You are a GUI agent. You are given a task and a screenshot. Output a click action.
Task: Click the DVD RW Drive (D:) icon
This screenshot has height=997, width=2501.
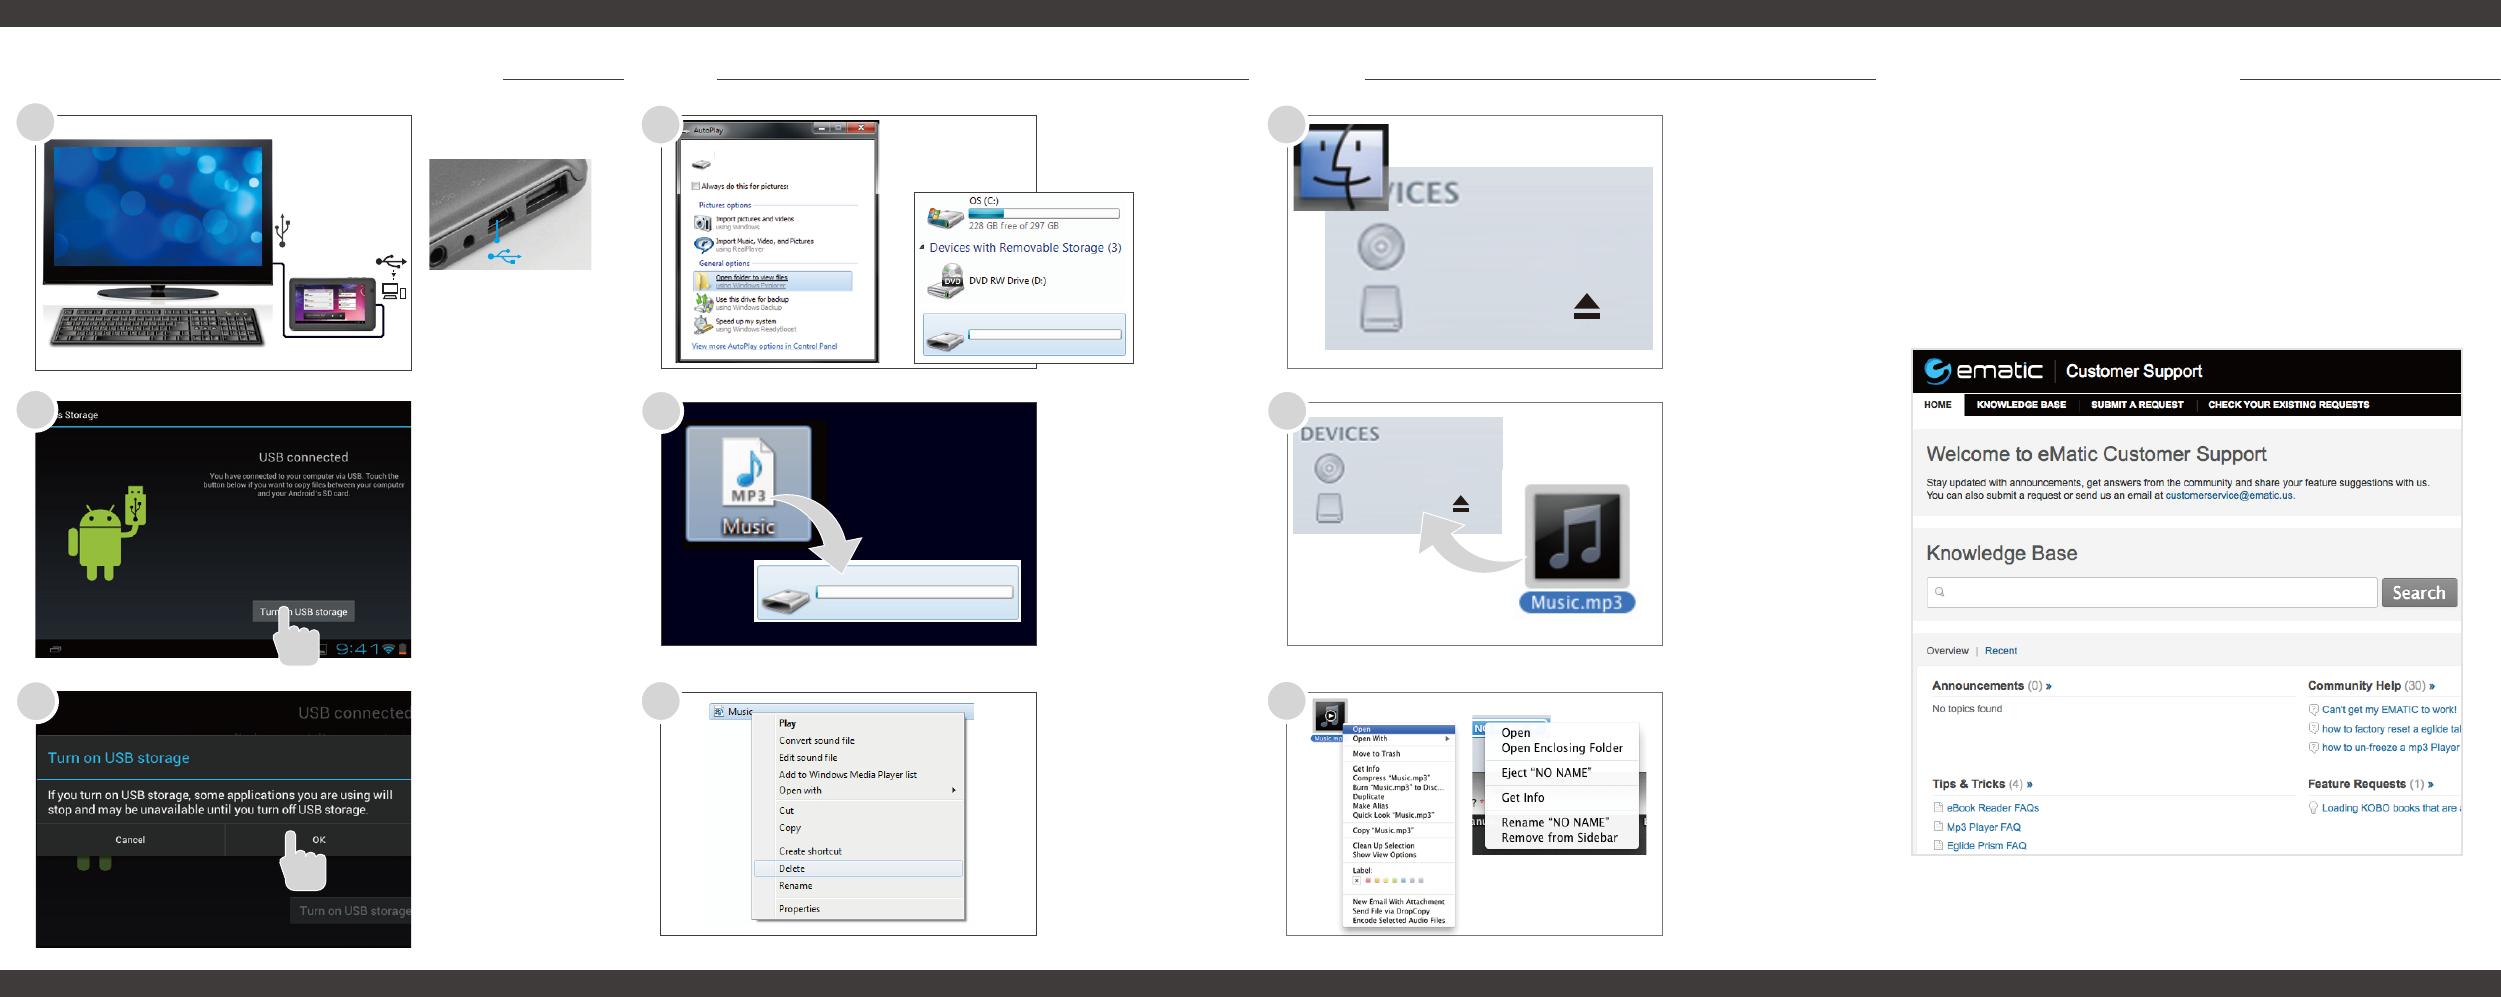tap(945, 282)
